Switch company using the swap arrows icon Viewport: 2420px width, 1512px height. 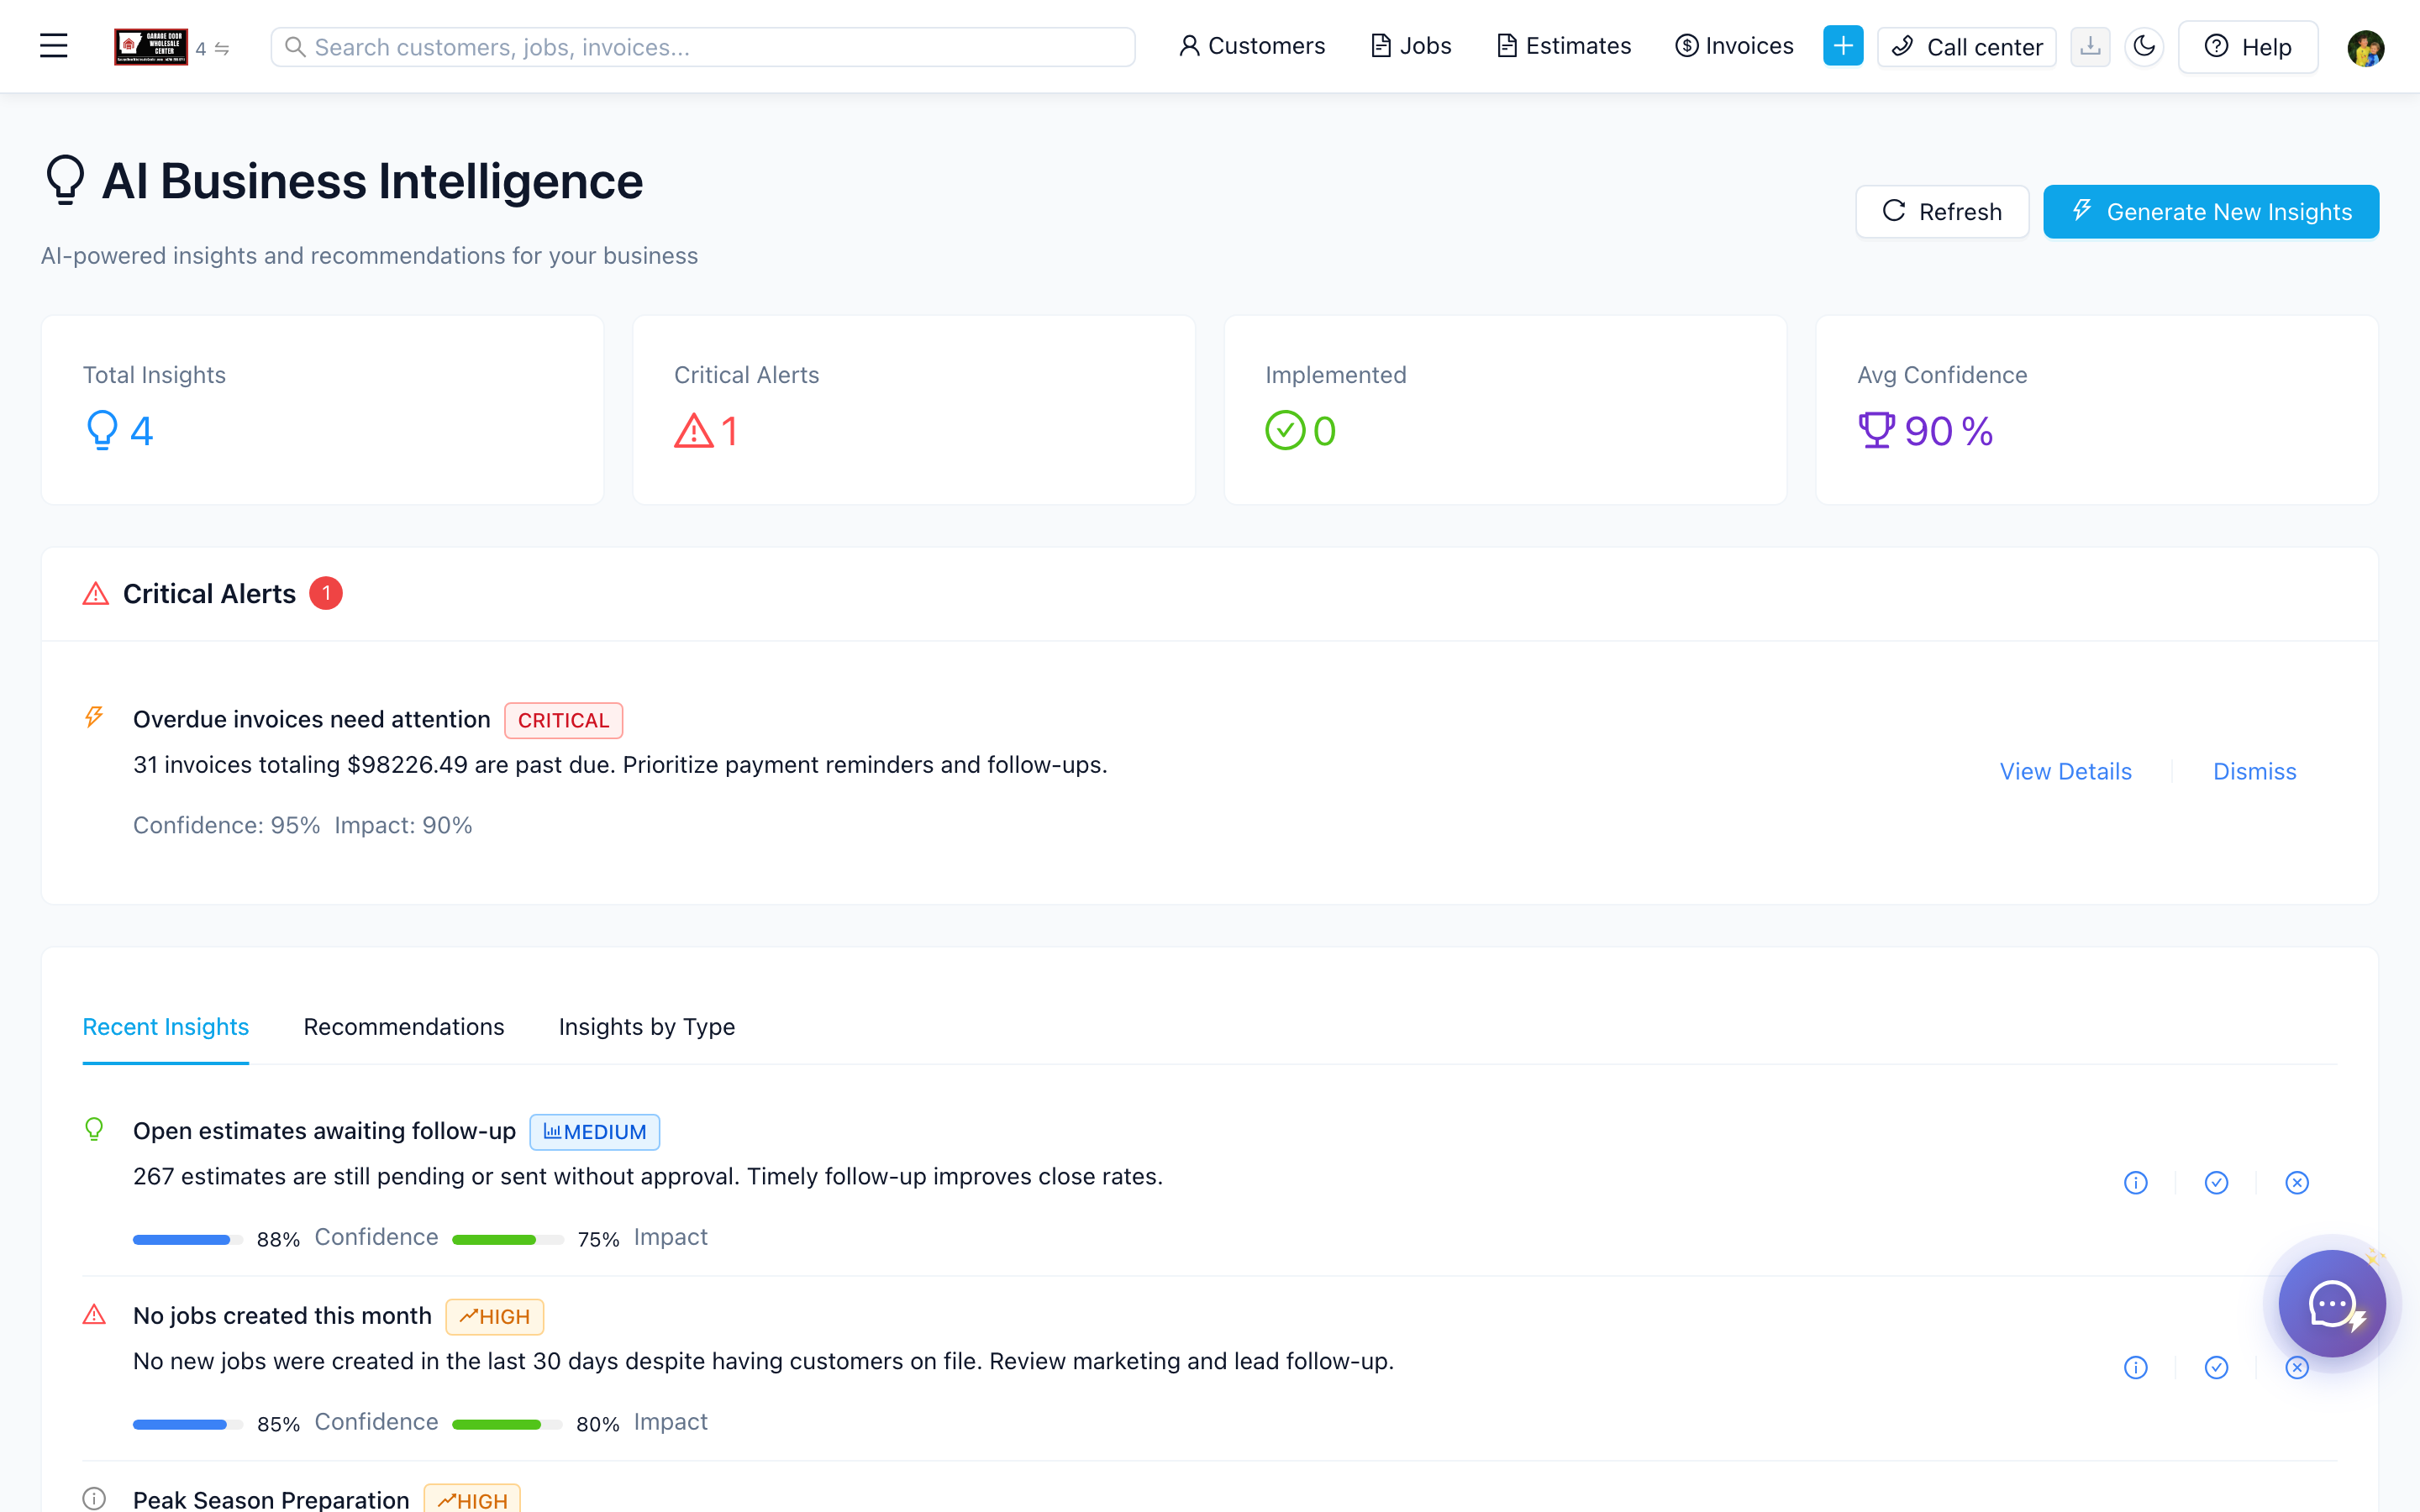pyautogui.click(x=222, y=49)
